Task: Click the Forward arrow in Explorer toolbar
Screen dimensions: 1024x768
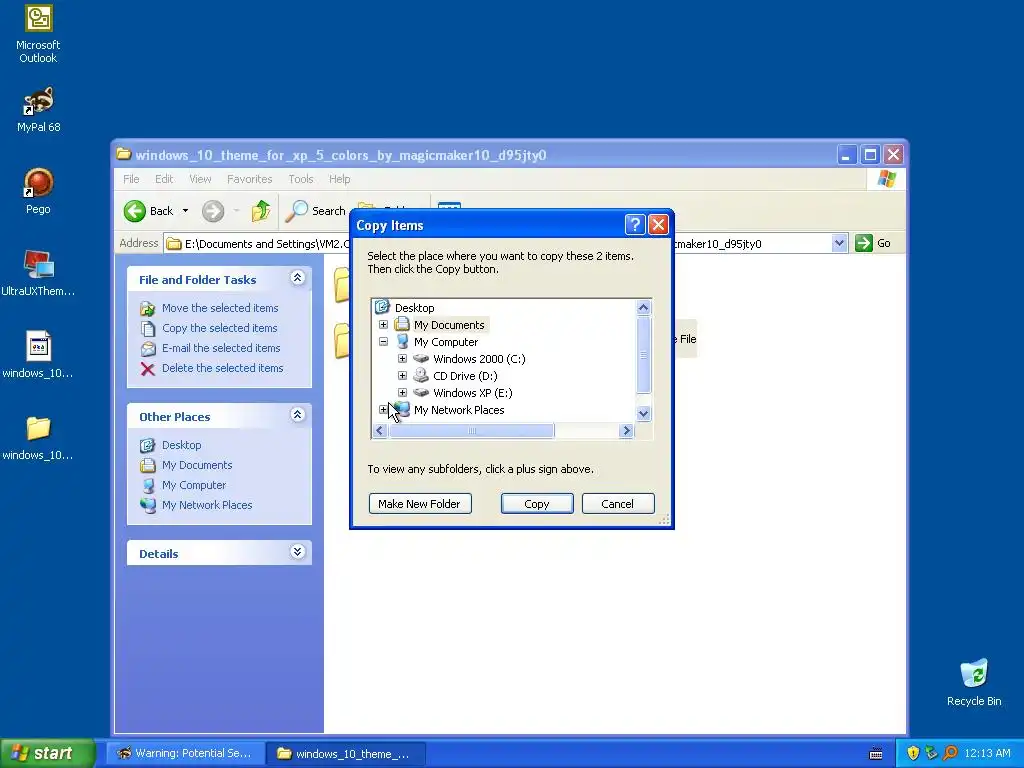Action: click(213, 211)
